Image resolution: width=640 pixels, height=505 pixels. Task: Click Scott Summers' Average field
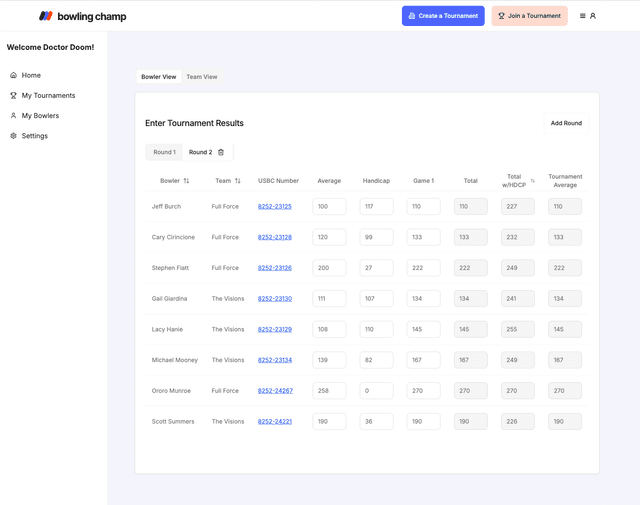[329, 421]
